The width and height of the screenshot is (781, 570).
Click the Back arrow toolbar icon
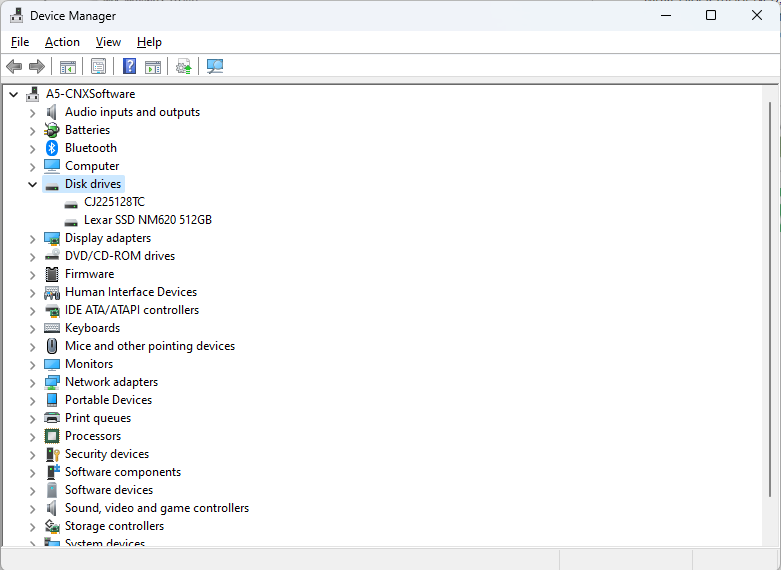tap(14, 66)
